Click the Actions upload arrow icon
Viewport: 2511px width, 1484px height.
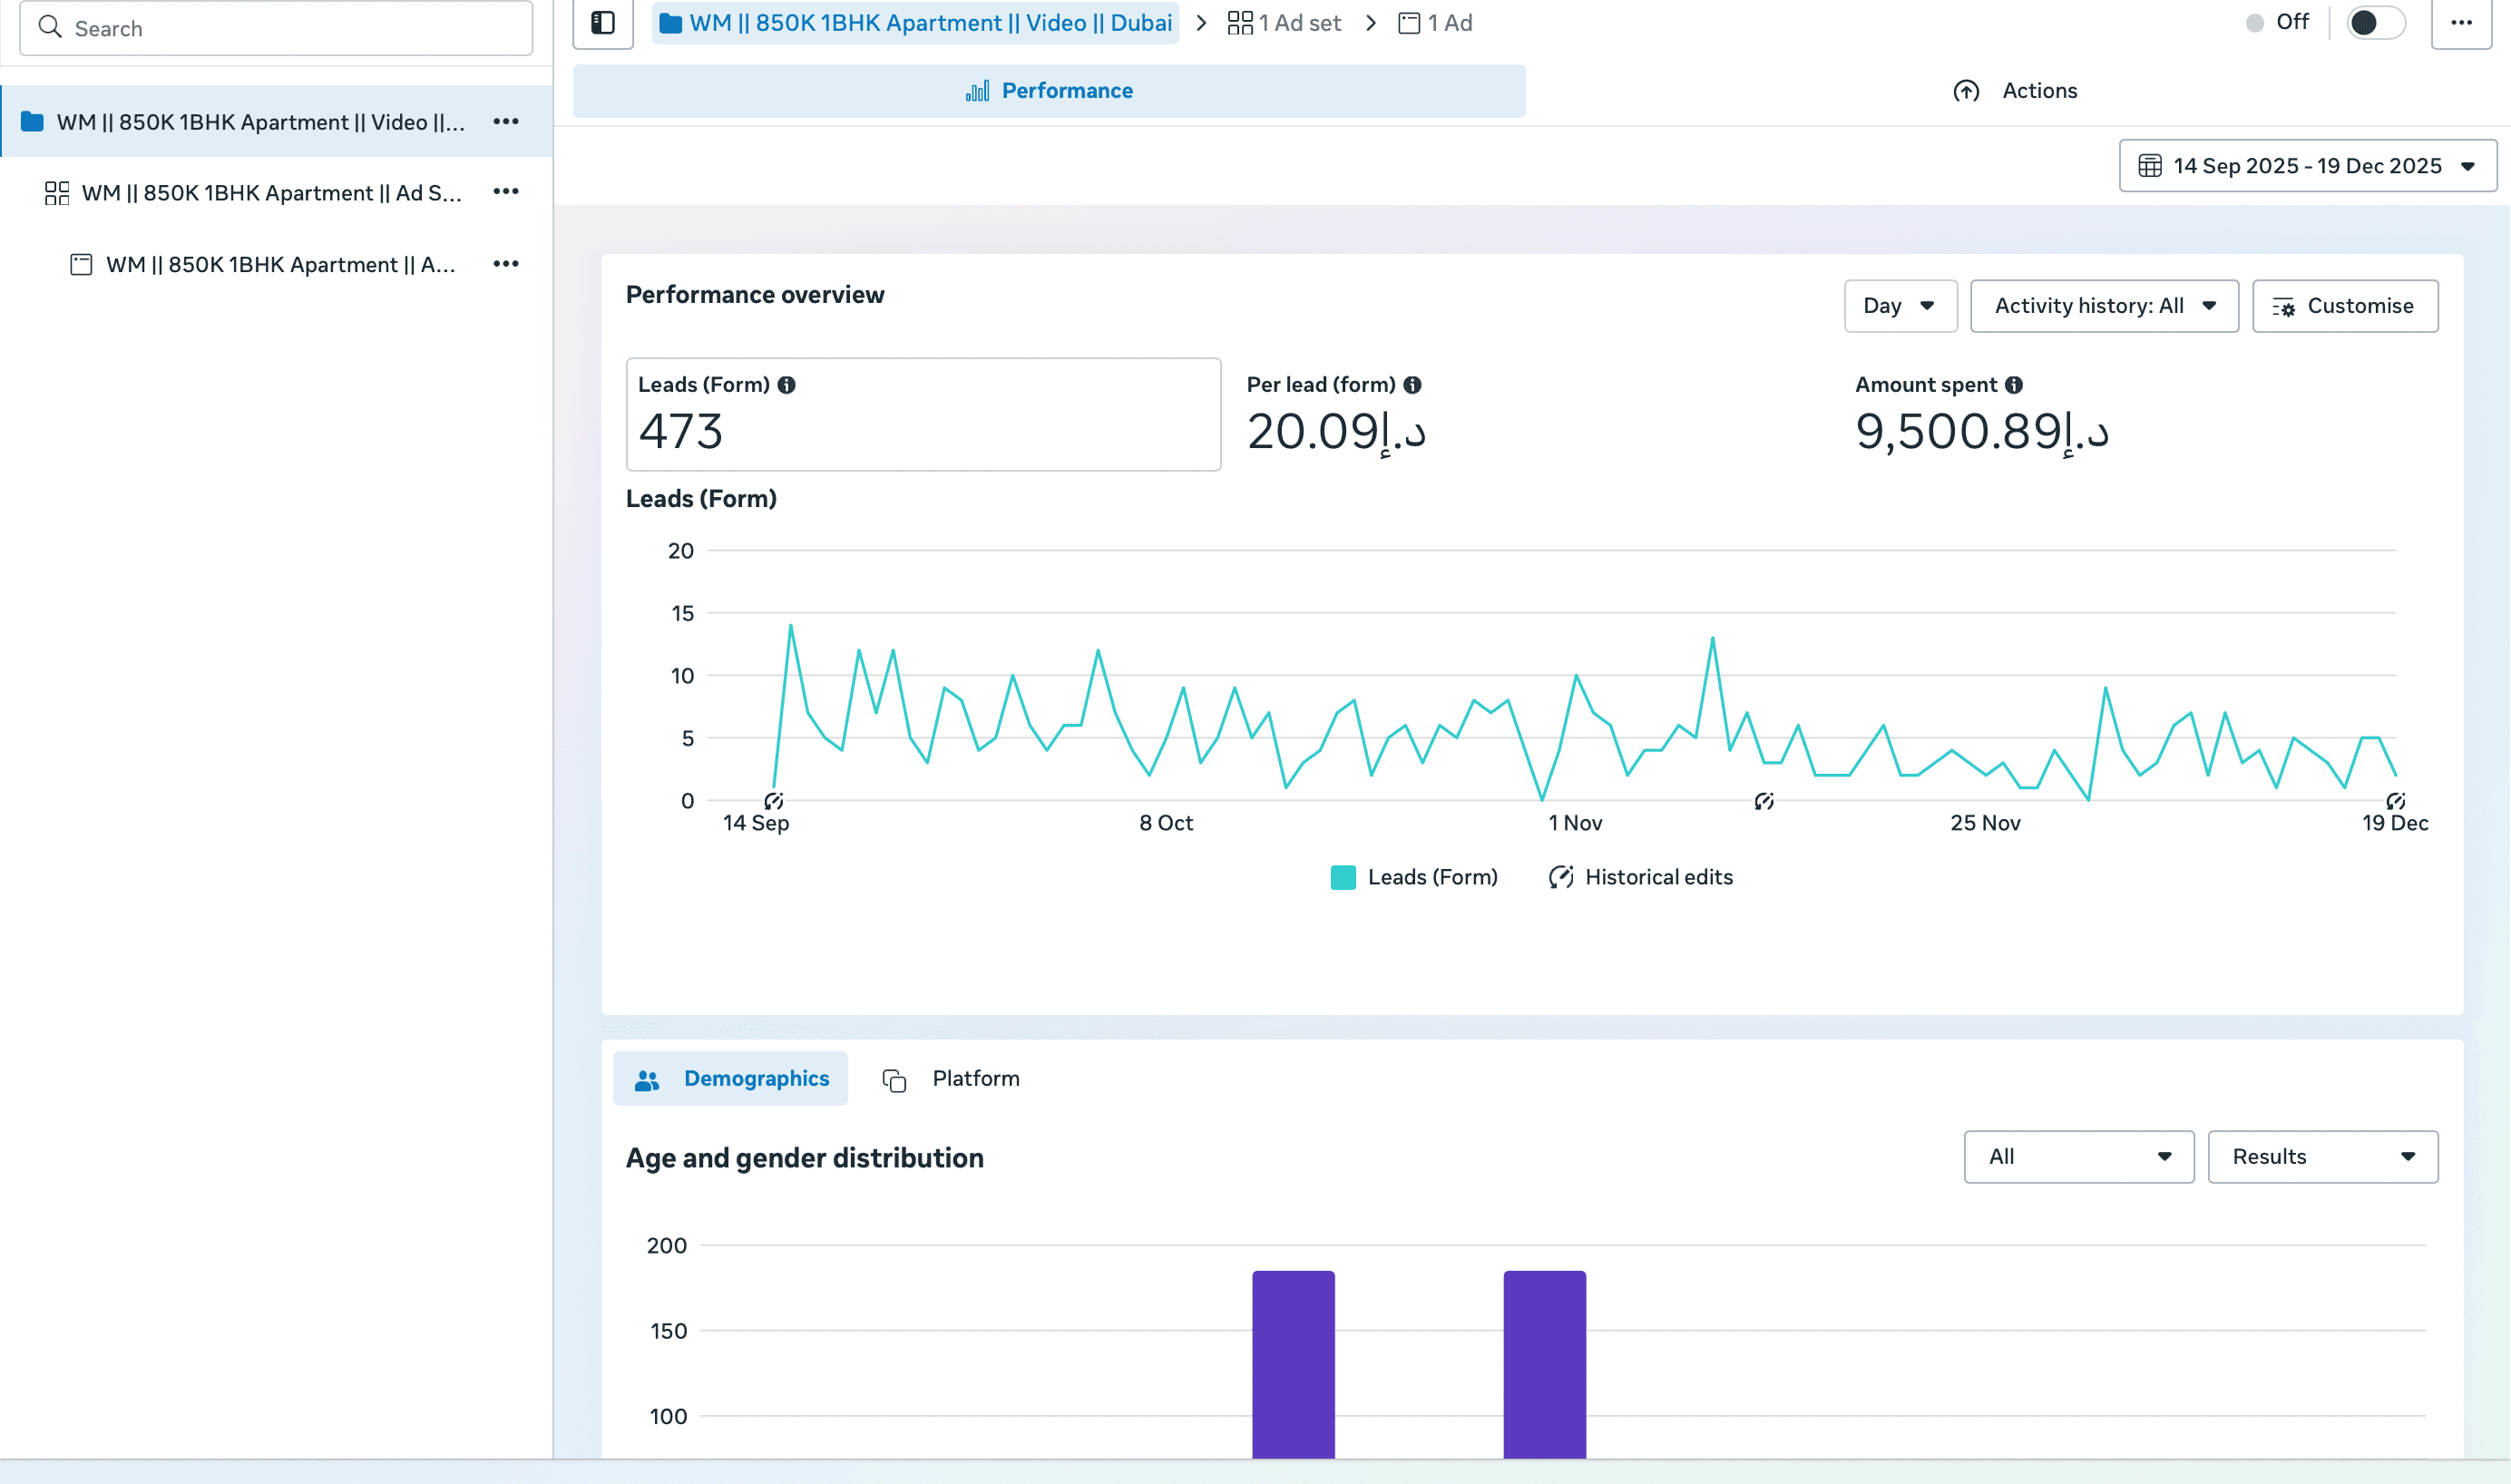click(1966, 91)
